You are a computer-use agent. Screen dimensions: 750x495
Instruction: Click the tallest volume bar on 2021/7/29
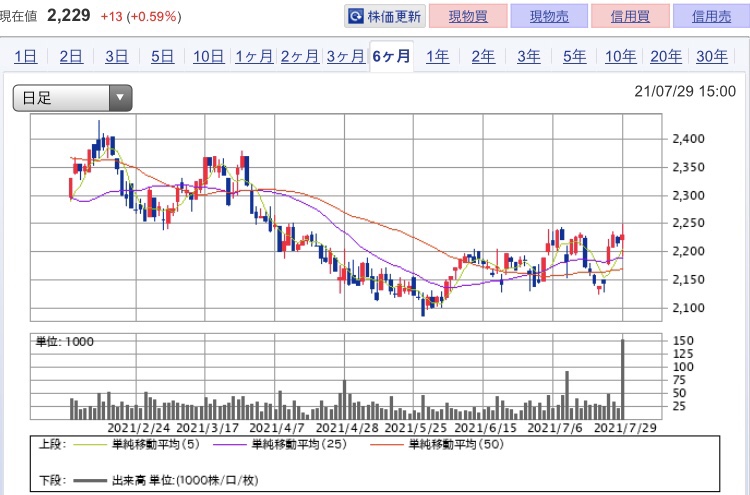click(x=623, y=379)
